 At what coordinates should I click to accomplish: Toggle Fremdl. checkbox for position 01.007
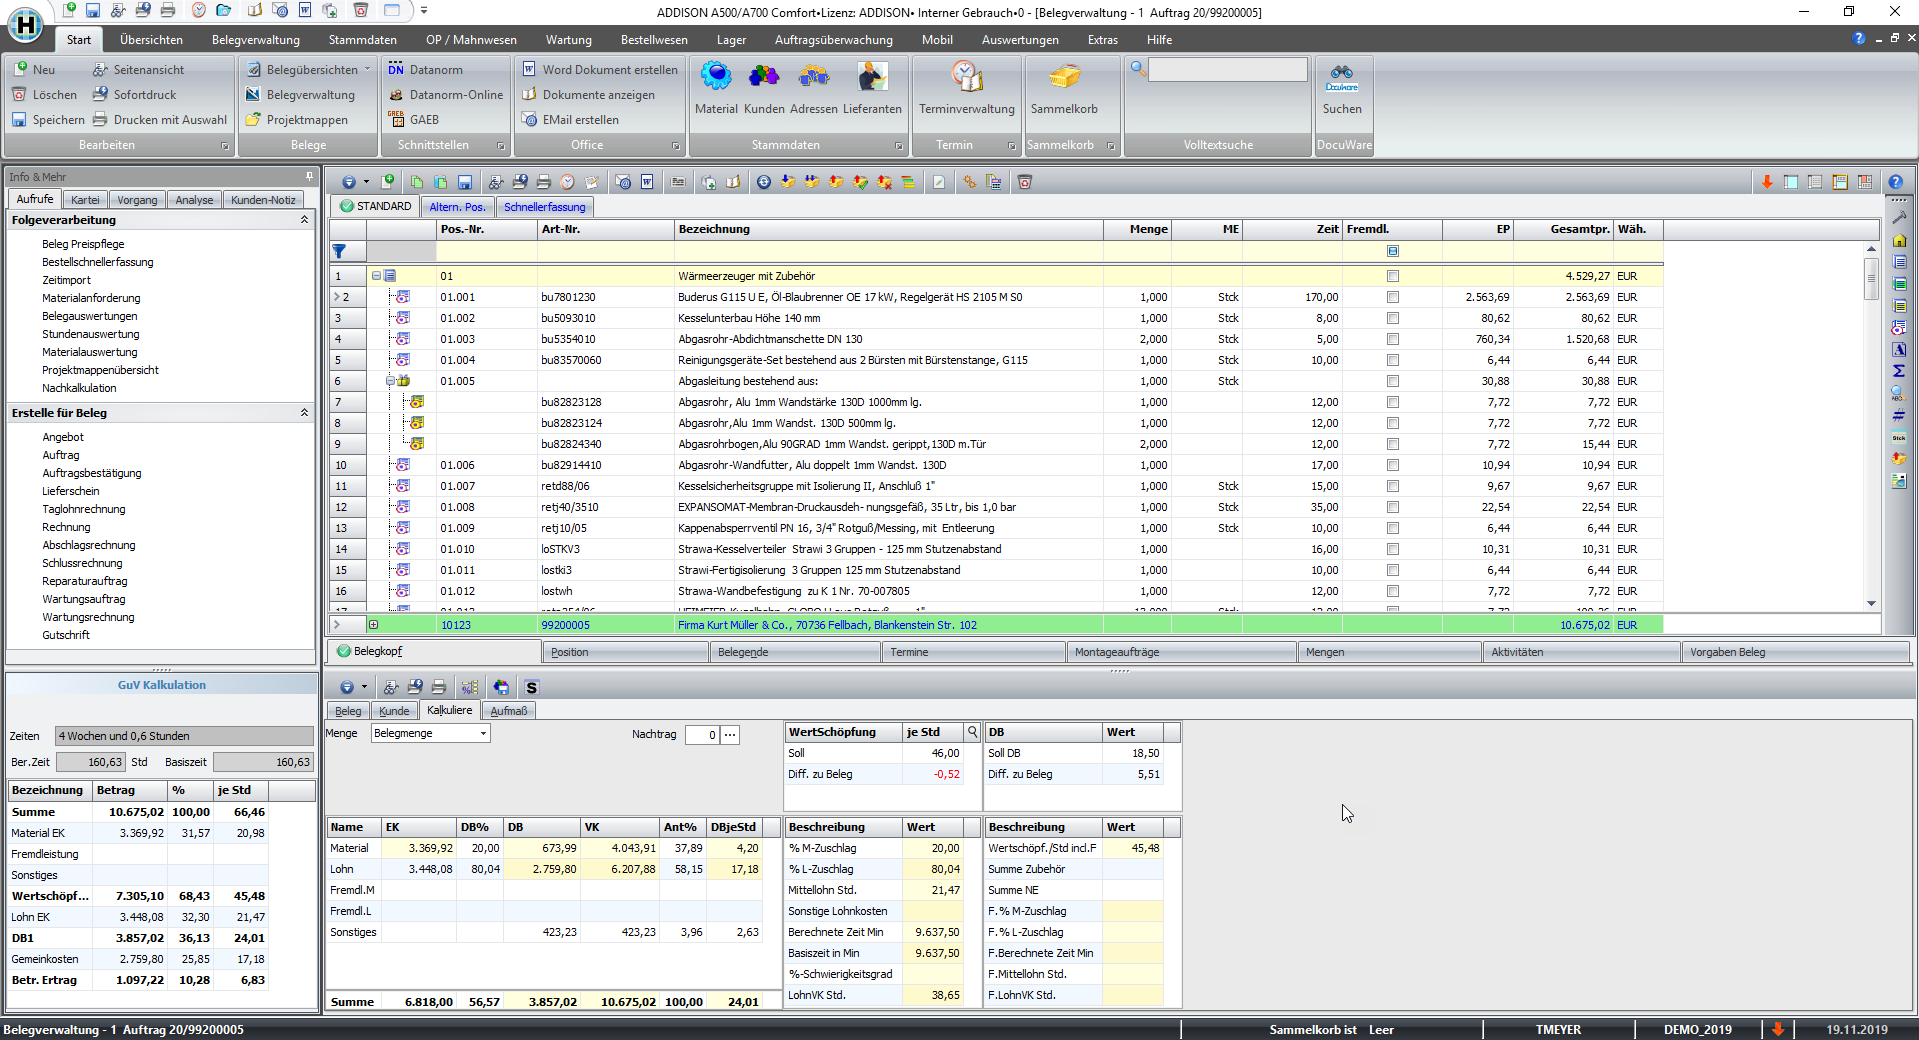(x=1393, y=486)
